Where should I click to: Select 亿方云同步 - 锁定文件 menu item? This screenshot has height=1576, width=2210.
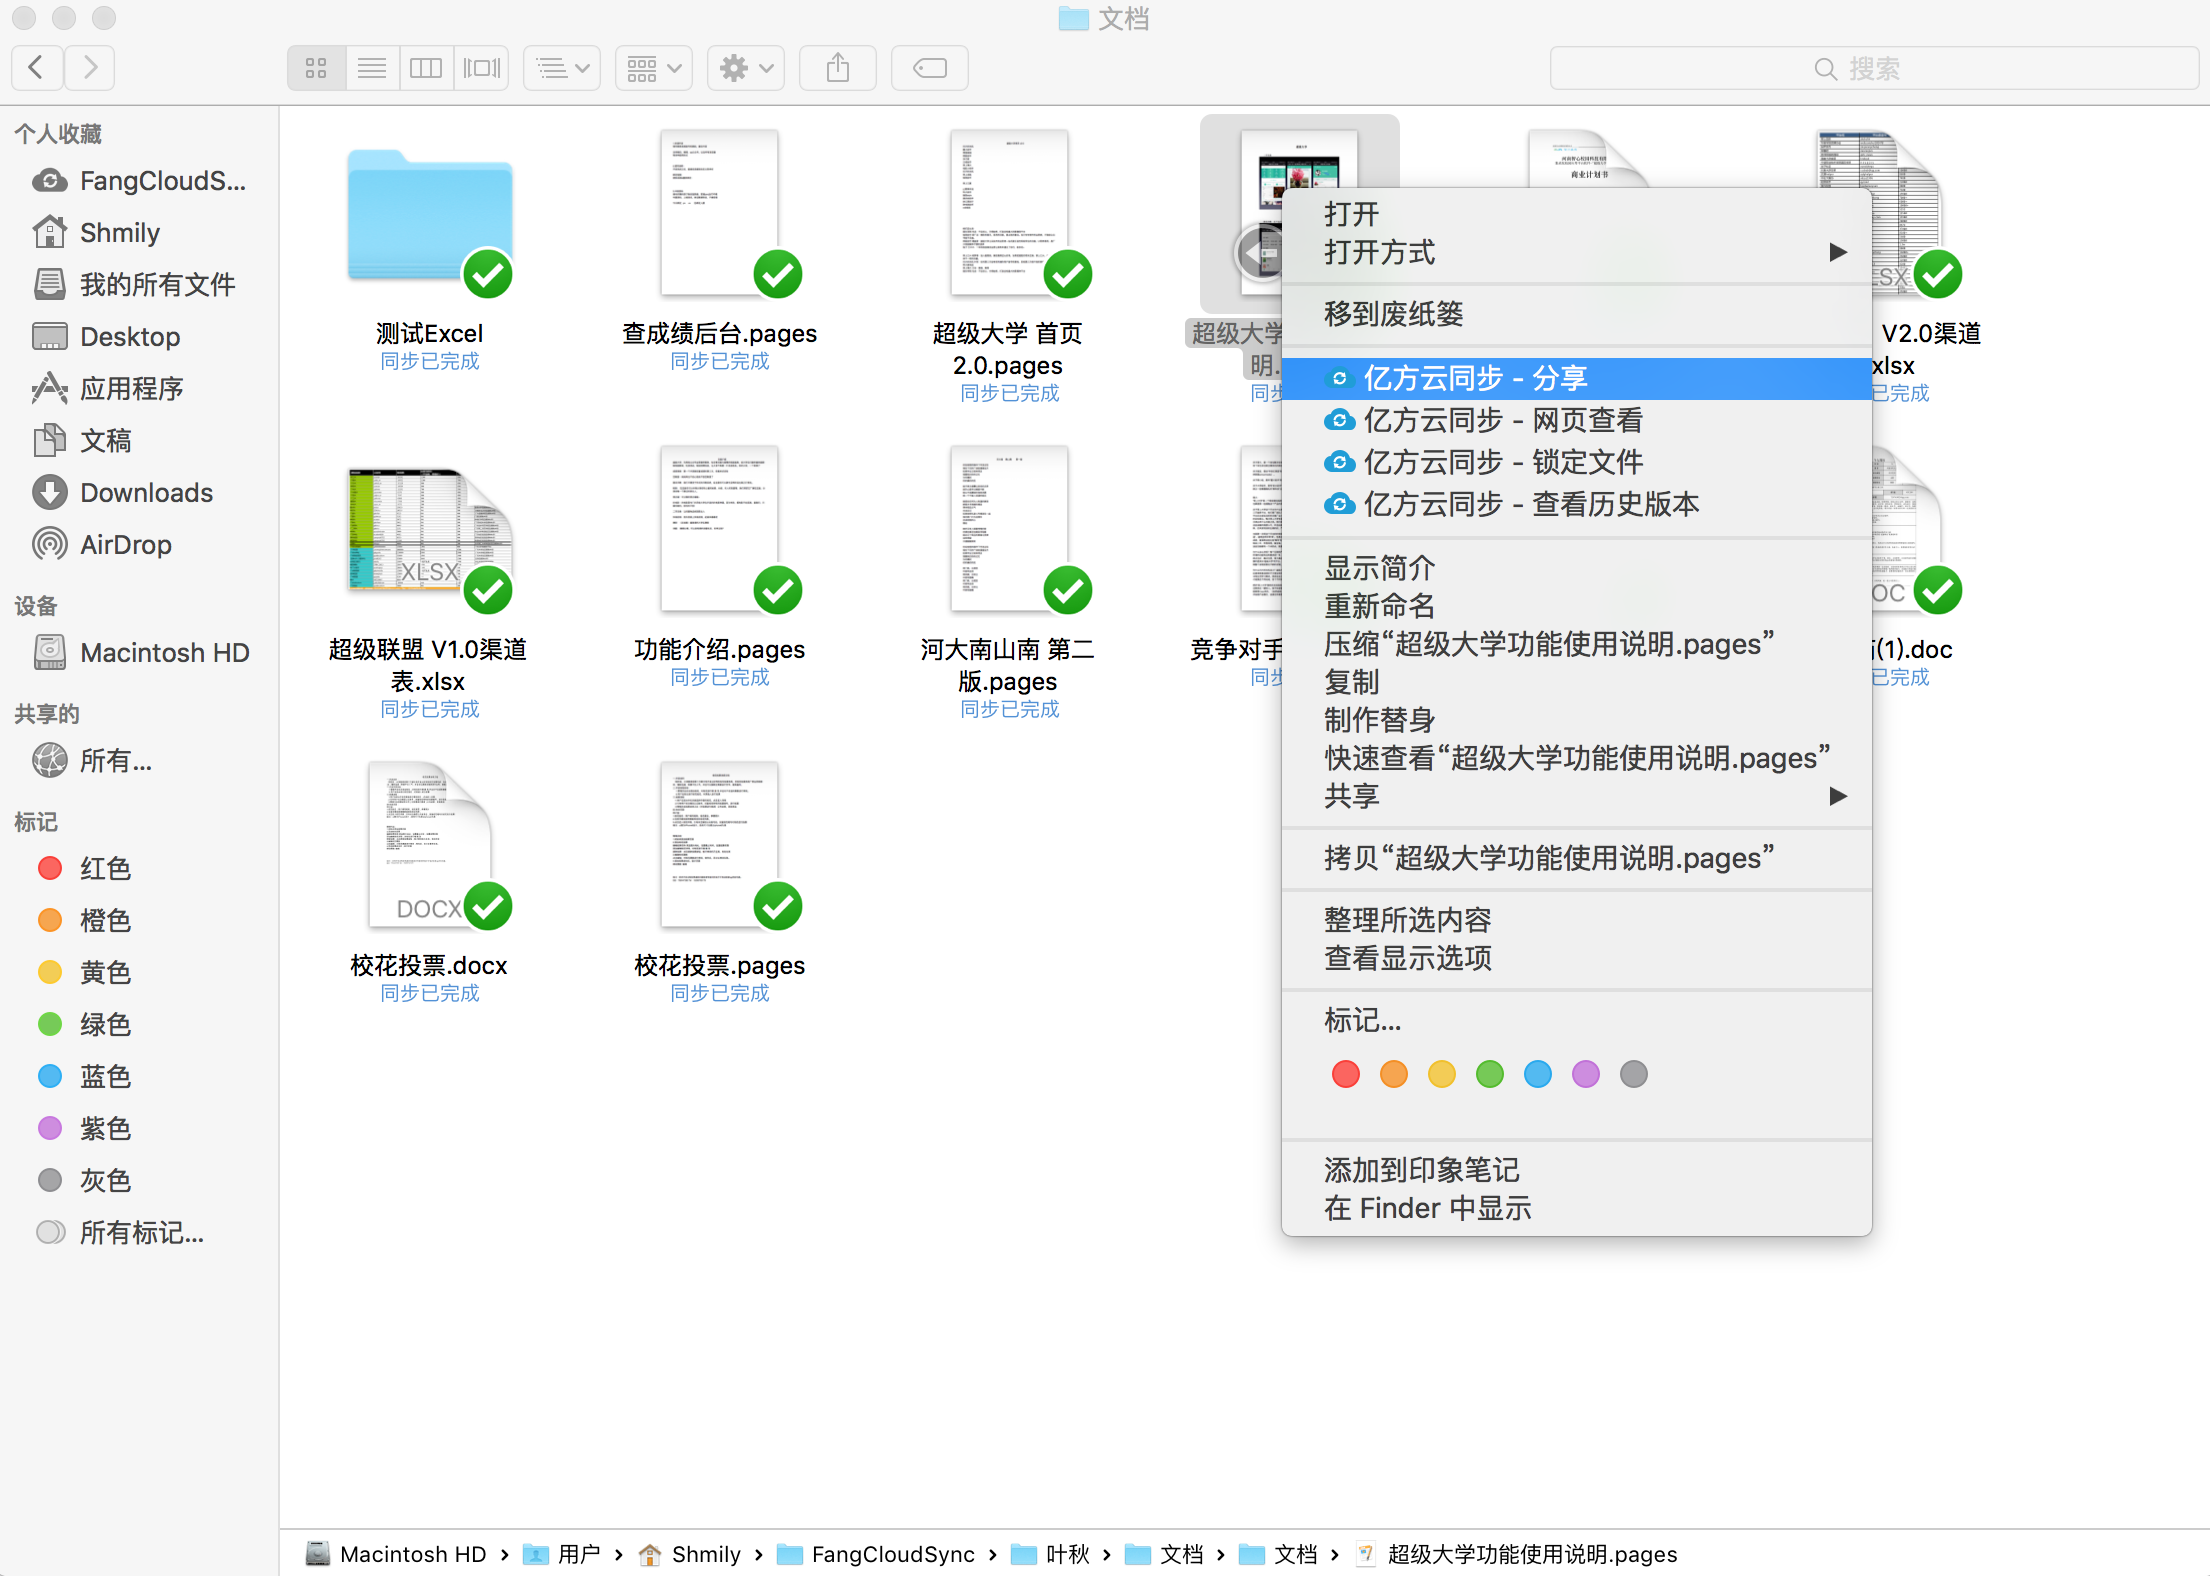pyautogui.click(x=1502, y=462)
